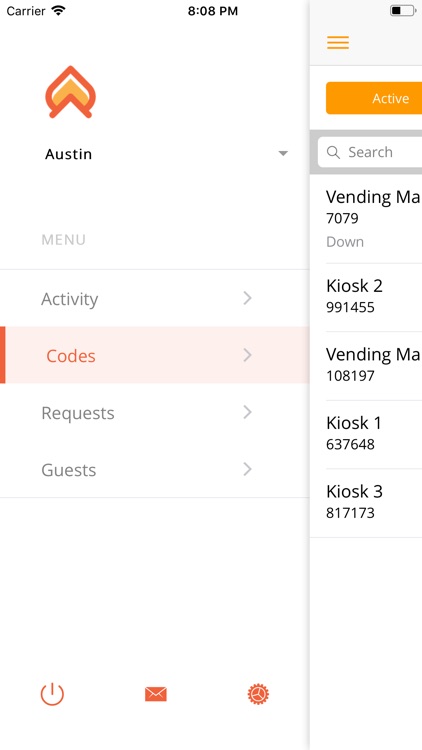The image size is (422, 750).
Task: Open the Activity menu item
Action: pyautogui.click(x=155, y=298)
